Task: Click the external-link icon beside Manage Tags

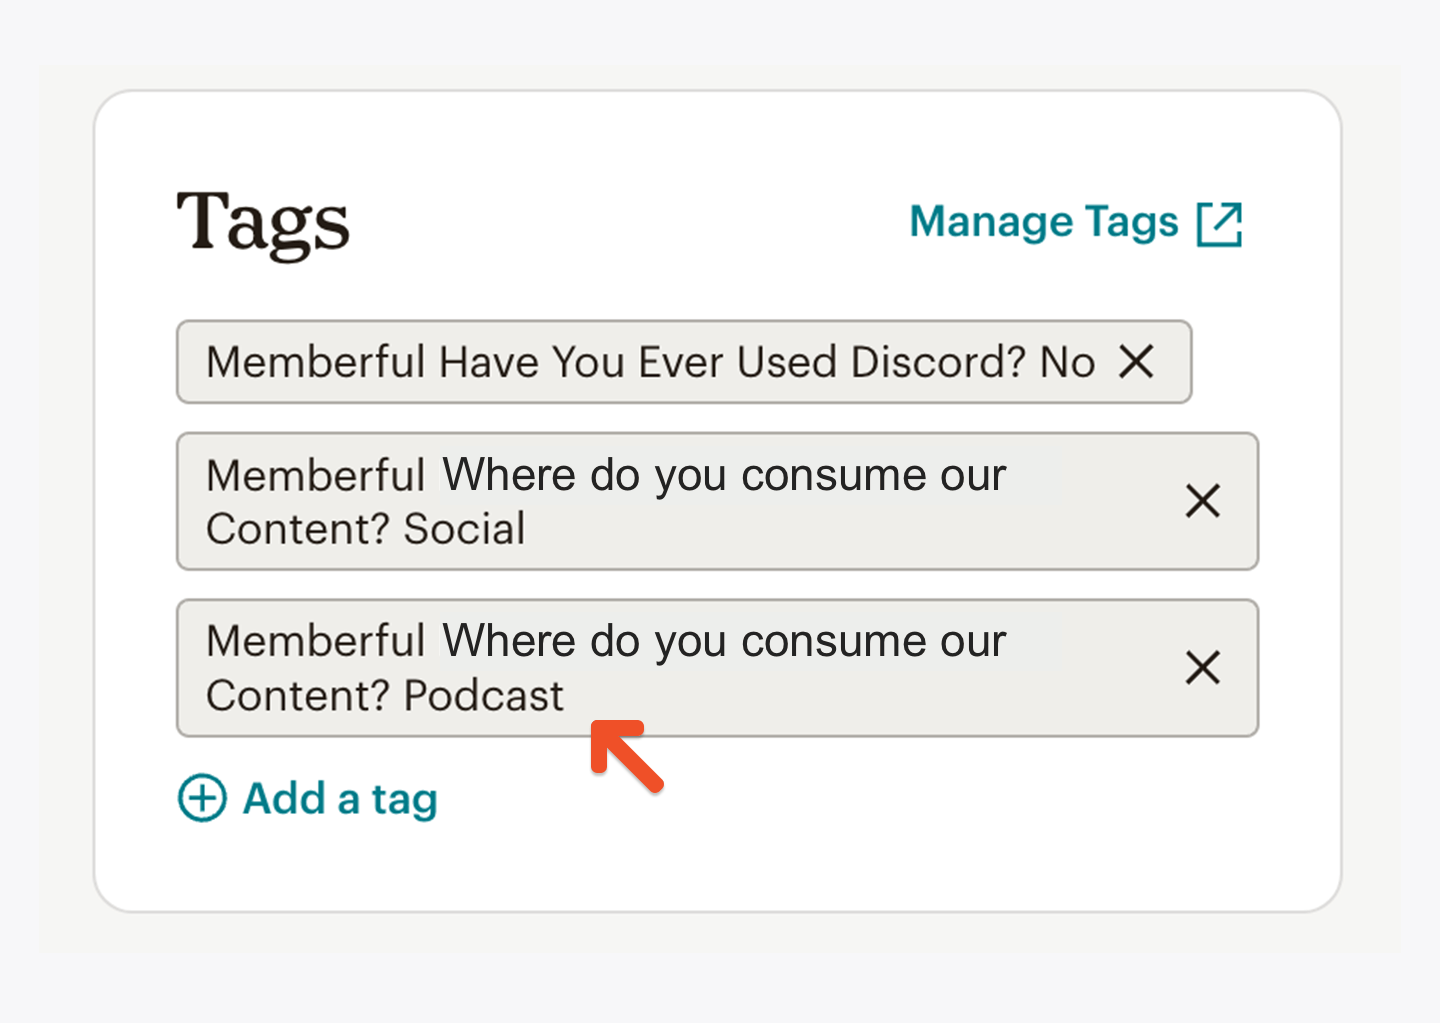Action: click(x=1219, y=223)
